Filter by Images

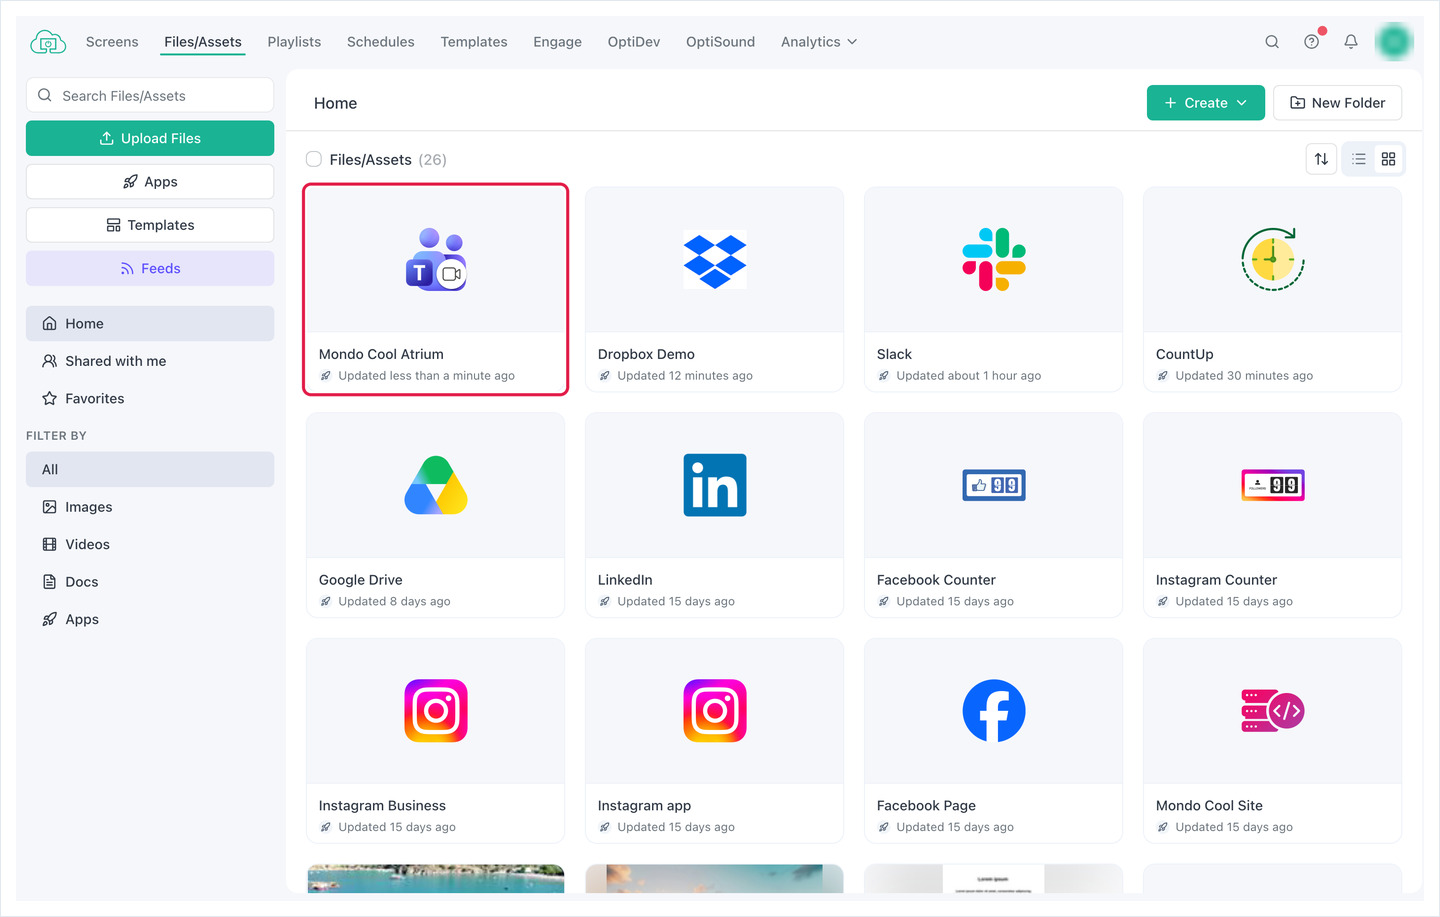(150, 507)
